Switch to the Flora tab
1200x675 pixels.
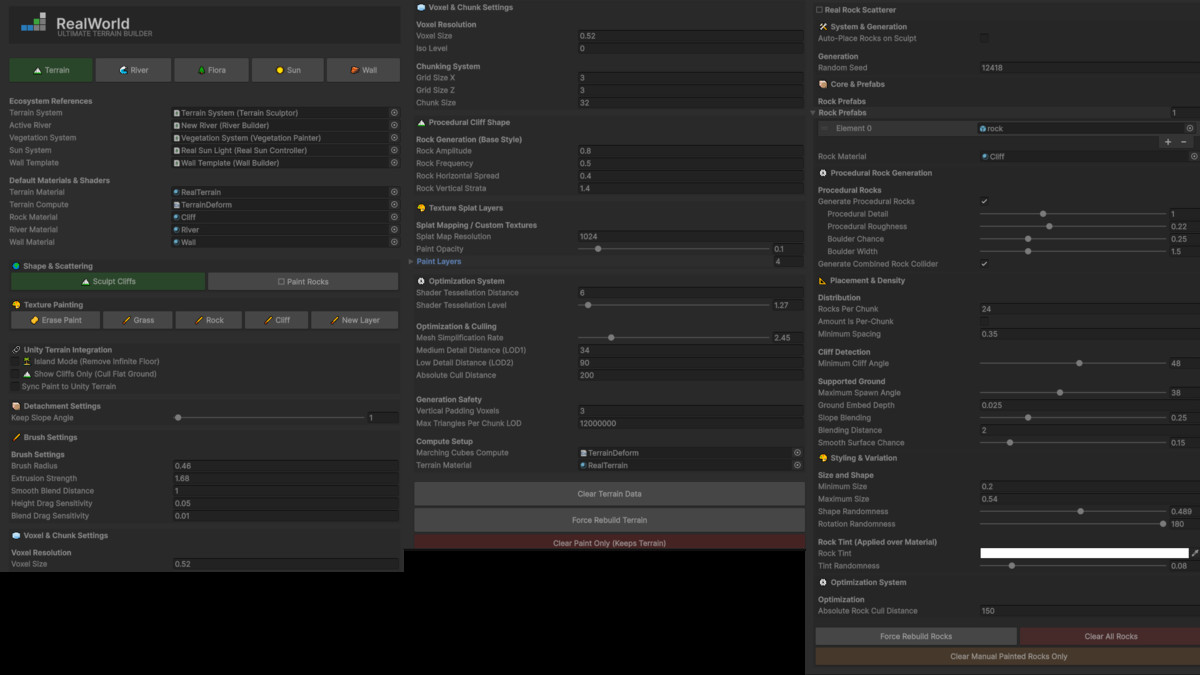(x=211, y=70)
